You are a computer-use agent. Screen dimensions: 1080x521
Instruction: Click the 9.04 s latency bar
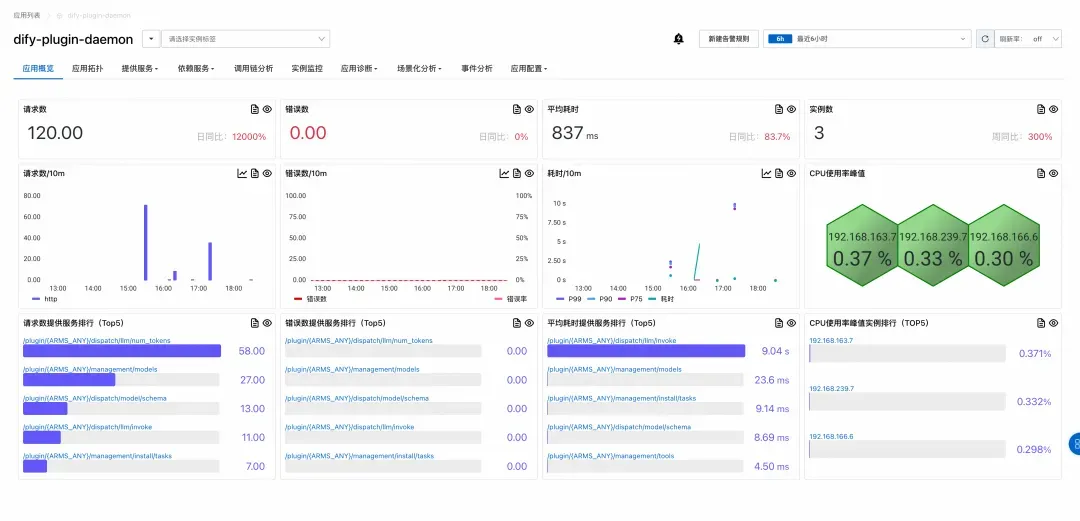[x=646, y=351]
